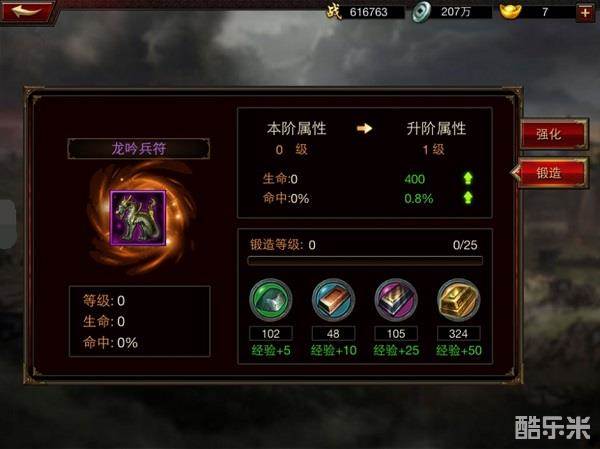600x449 pixels.
Task: Tap the gold ingot currency icon
Action: point(511,11)
